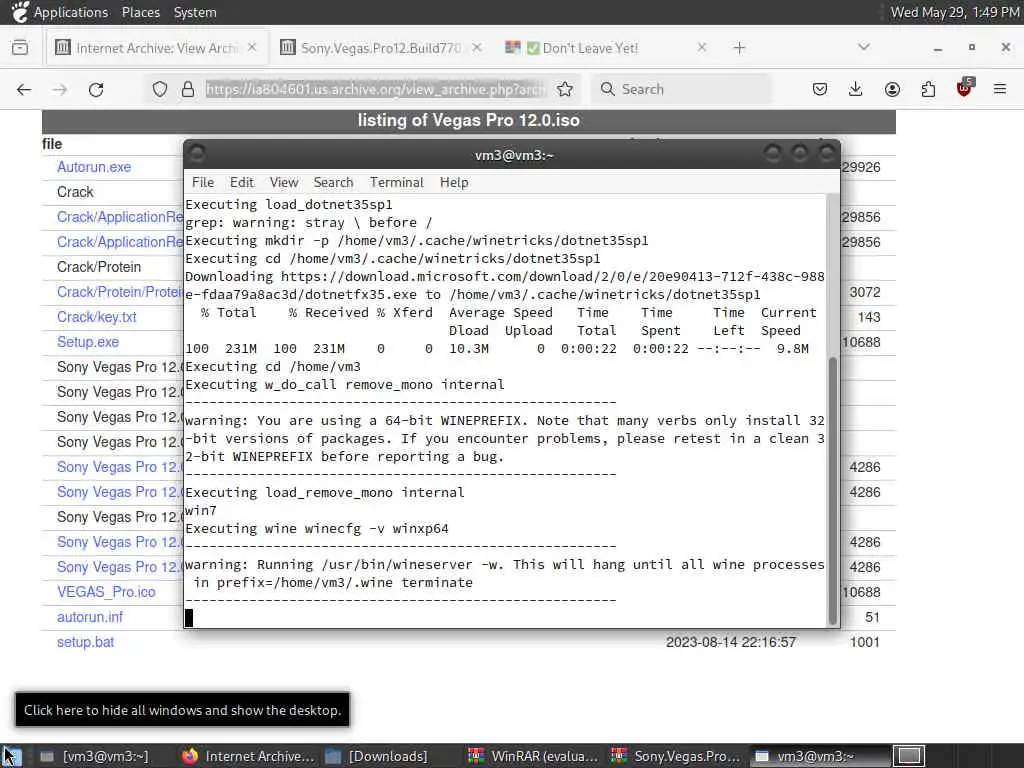Click the 'Crack/Protein' folder row text
Screen dimensions: 1024x768
coord(99,267)
